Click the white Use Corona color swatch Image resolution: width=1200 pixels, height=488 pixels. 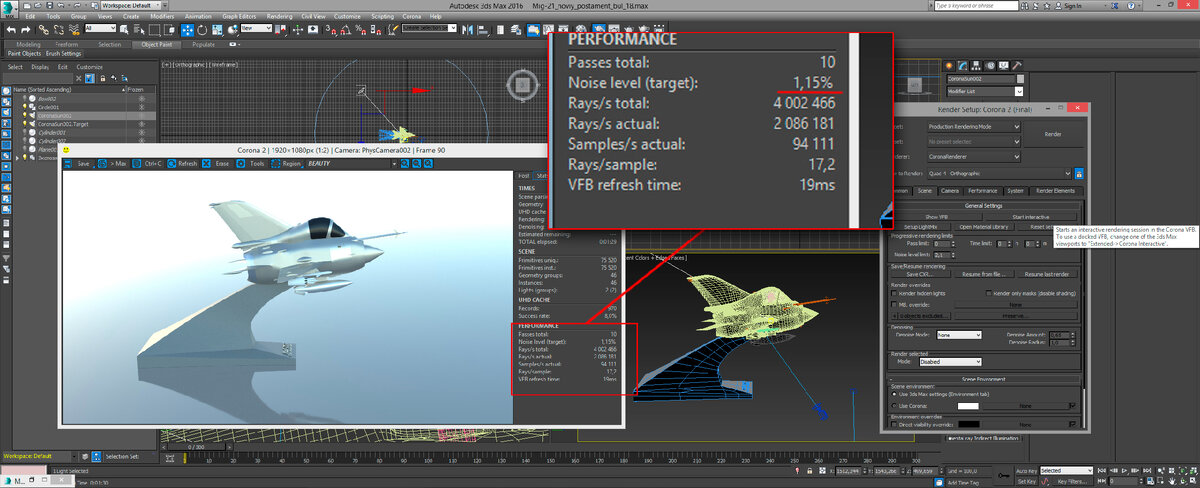point(968,406)
